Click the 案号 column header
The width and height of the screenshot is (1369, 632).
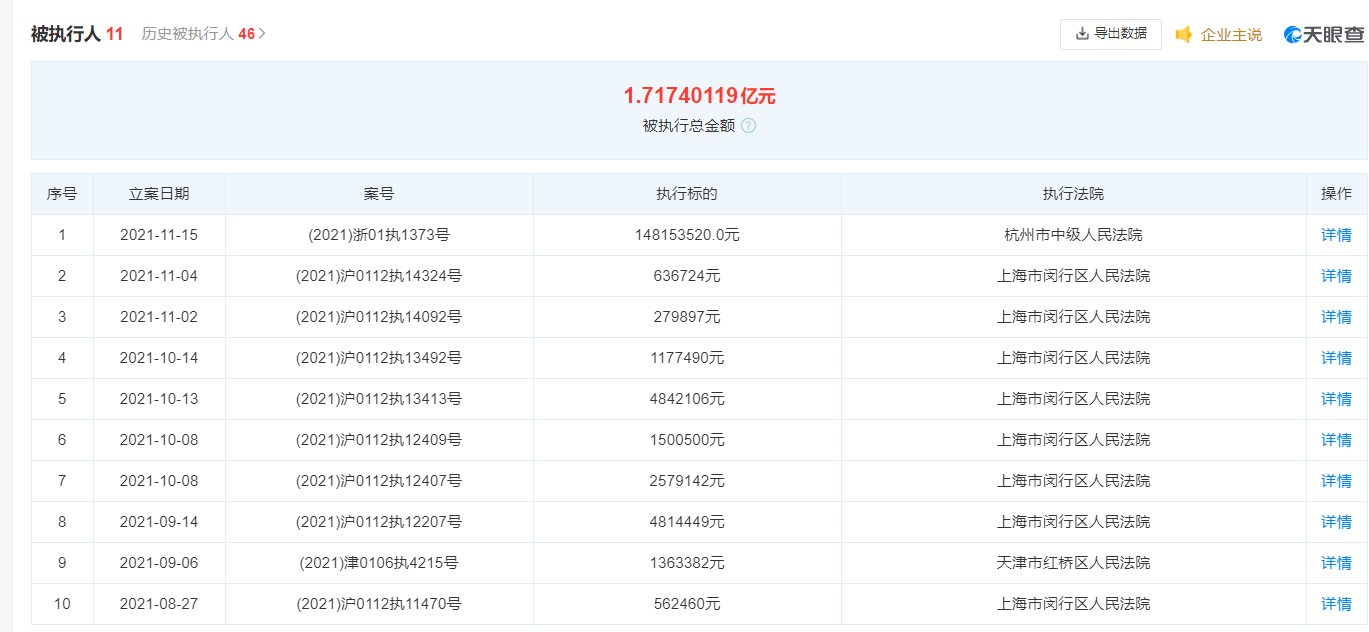point(379,194)
